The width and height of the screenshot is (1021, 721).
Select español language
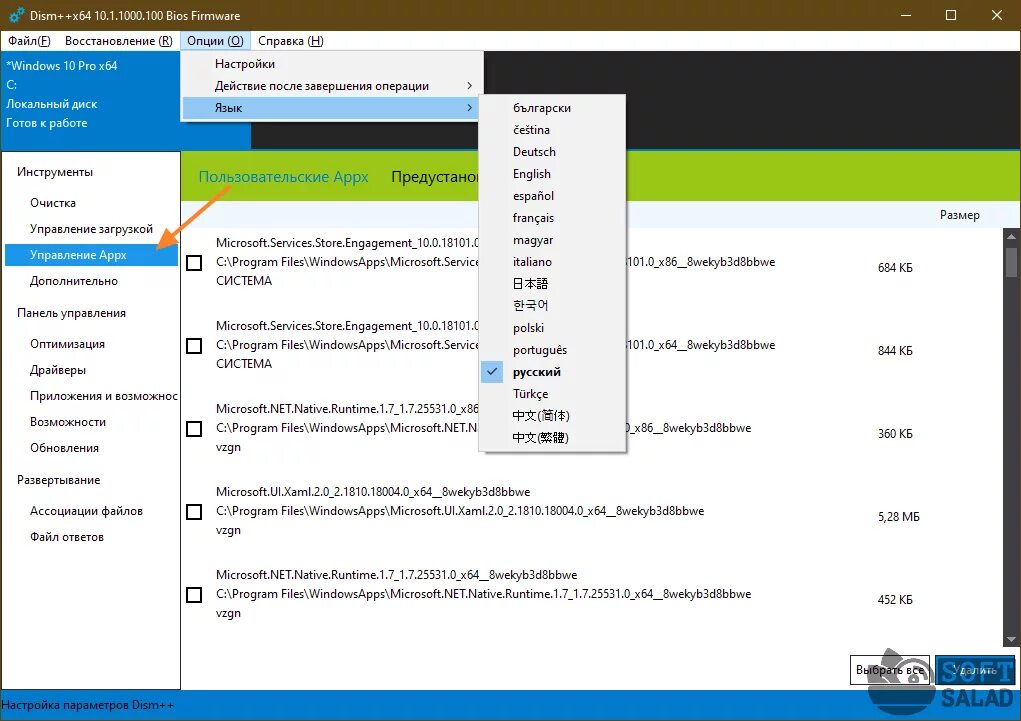point(552,196)
